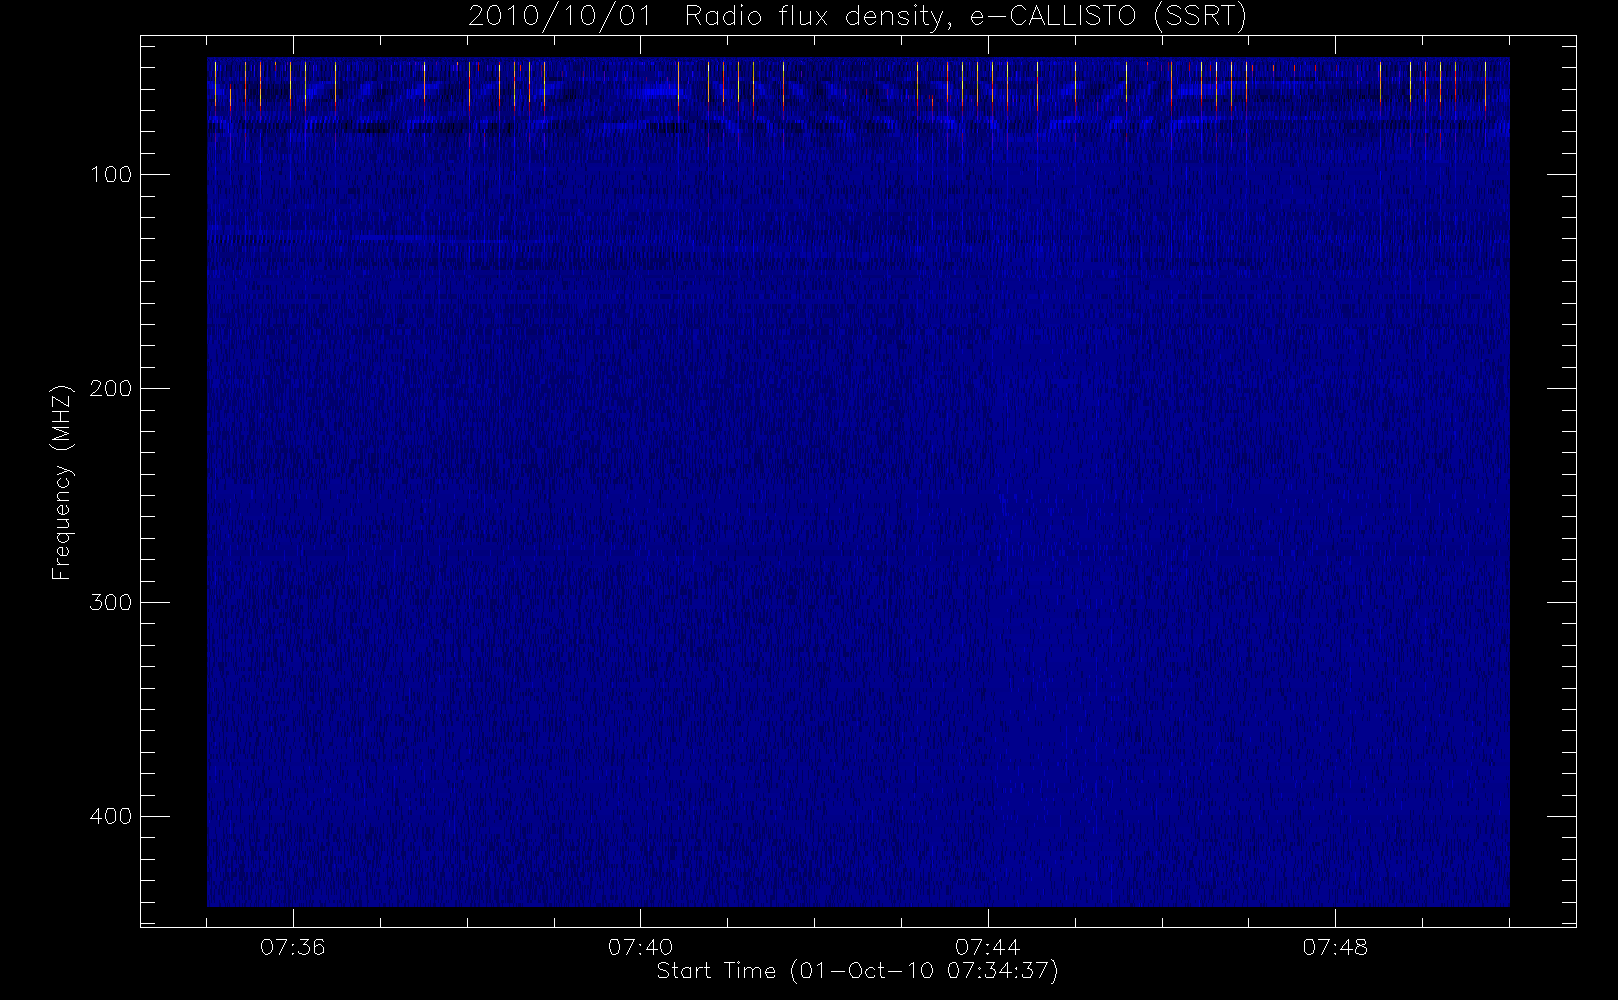Click the plot title '2010/10/01 Radio flux density'
Image resolution: width=1618 pixels, height=1000 pixels.
(x=858, y=17)
